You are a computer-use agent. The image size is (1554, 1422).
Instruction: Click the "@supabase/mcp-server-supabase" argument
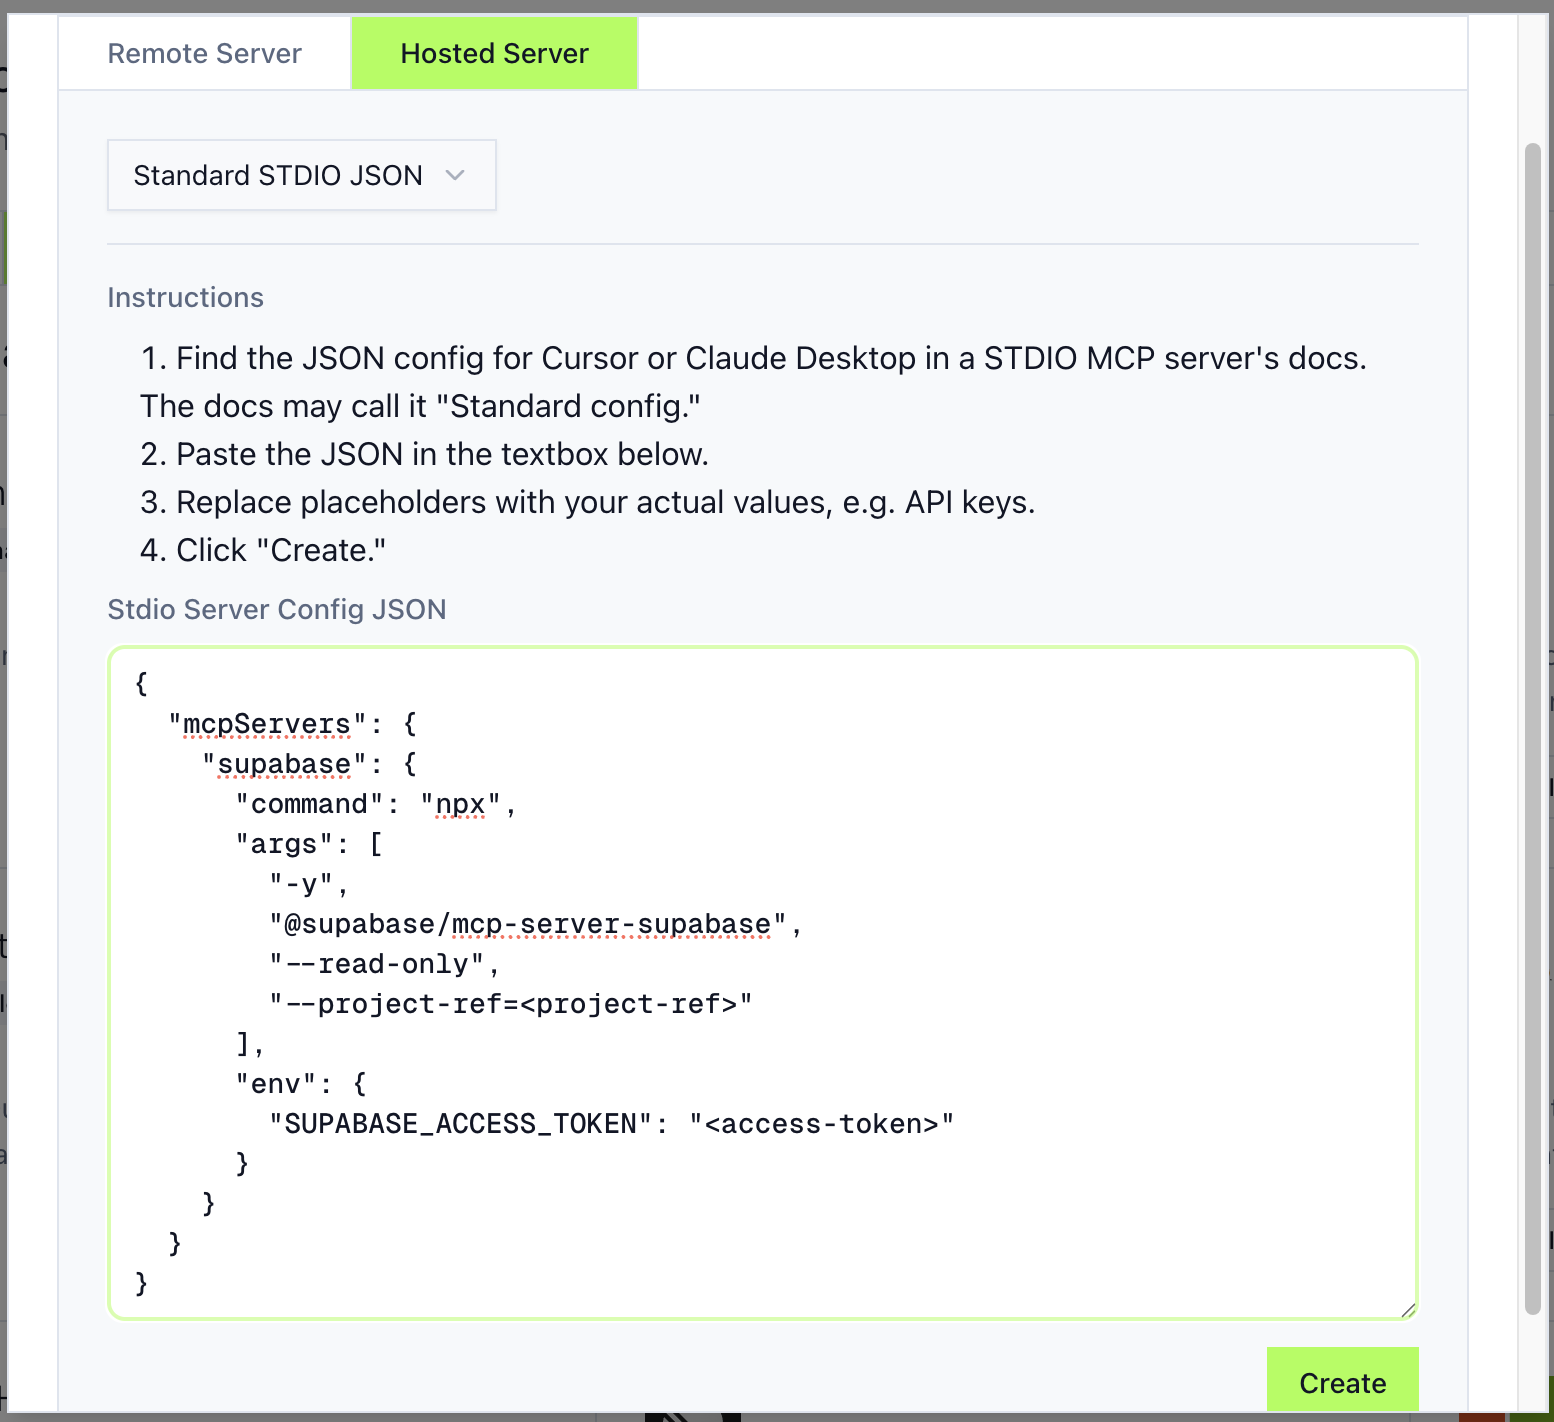coord(536,924)
